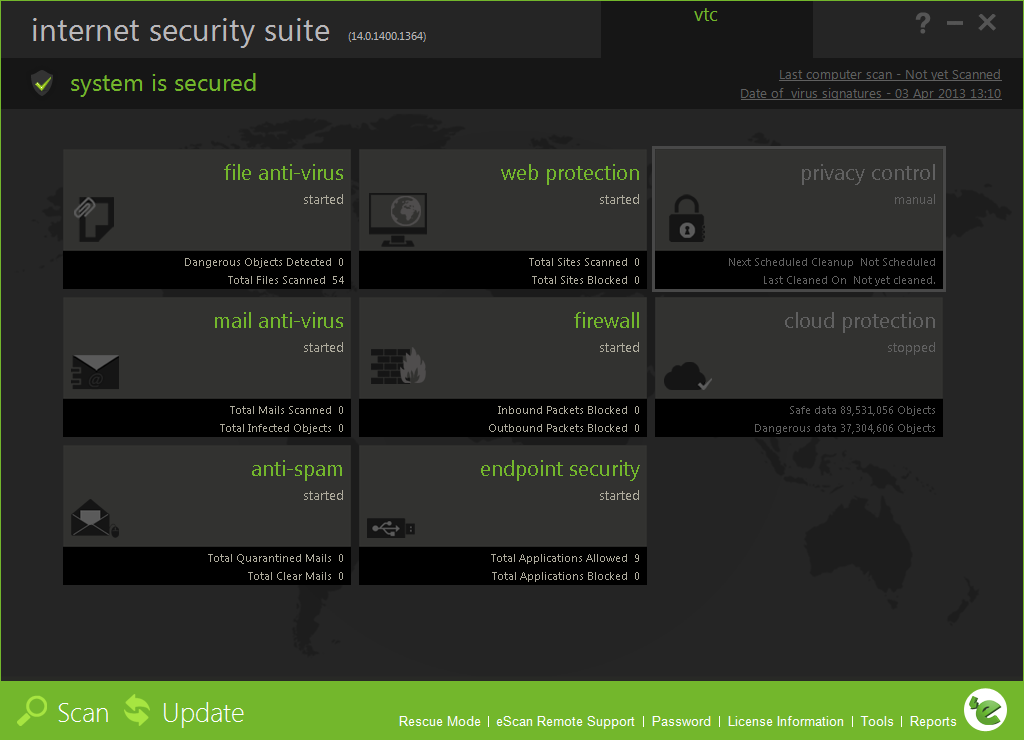Start a Scan from the bottom bar
The height and width of the screenshot is (740, 1024).
[64, 712]
